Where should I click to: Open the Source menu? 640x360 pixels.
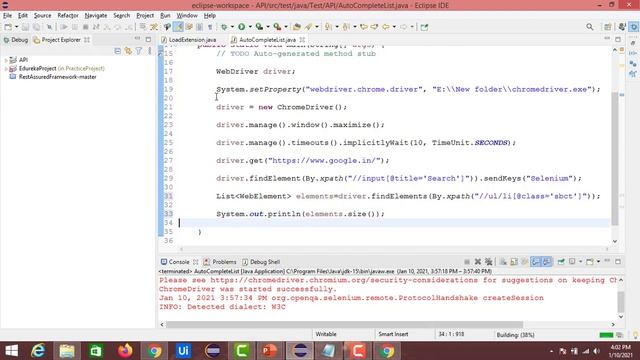42,16
